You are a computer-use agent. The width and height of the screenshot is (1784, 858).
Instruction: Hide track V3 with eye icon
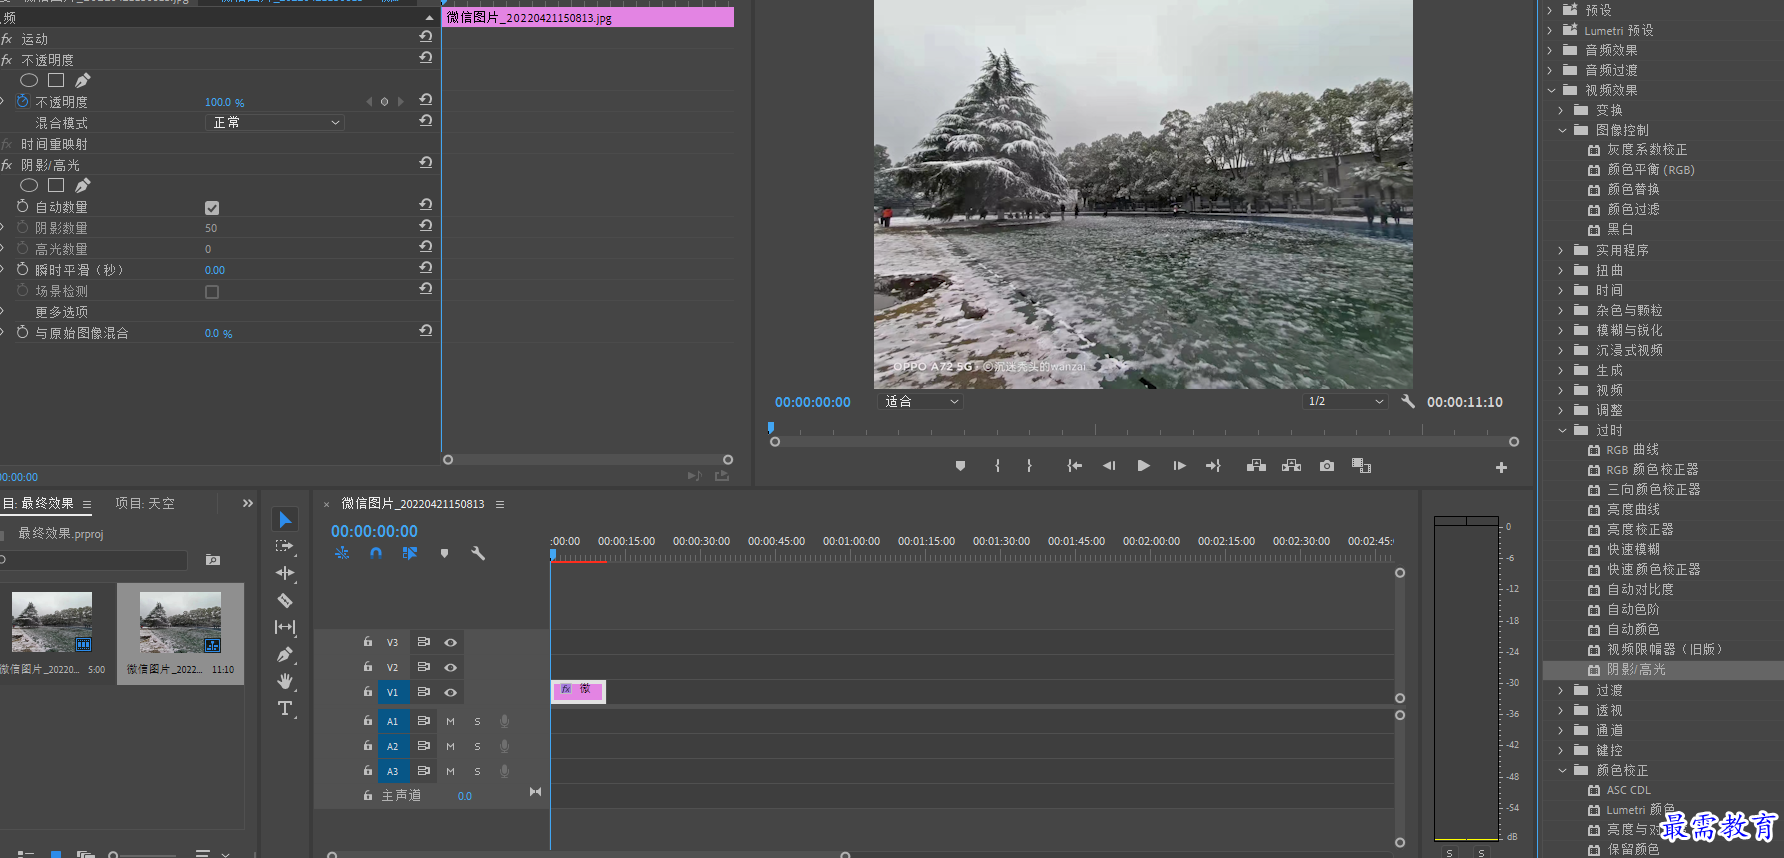(451, 642)
